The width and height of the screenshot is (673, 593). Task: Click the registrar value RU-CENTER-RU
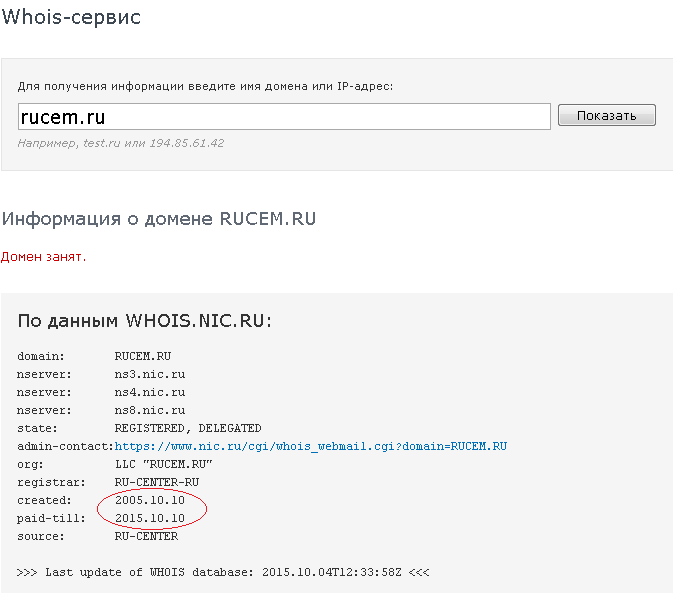(x=156, y=482)
